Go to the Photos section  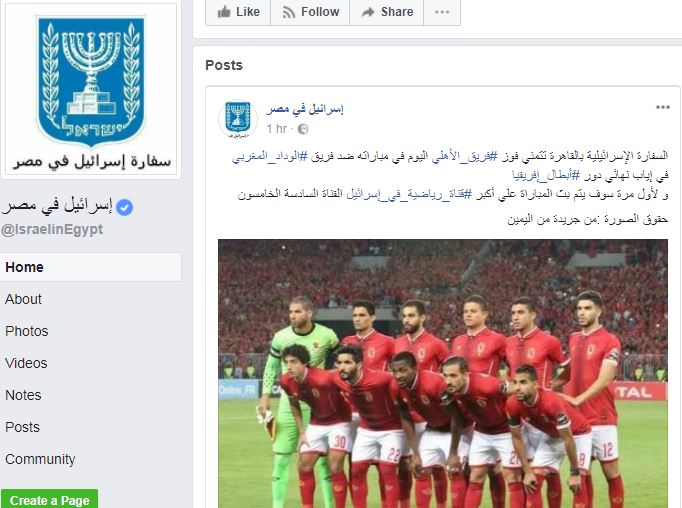[27, 331]
